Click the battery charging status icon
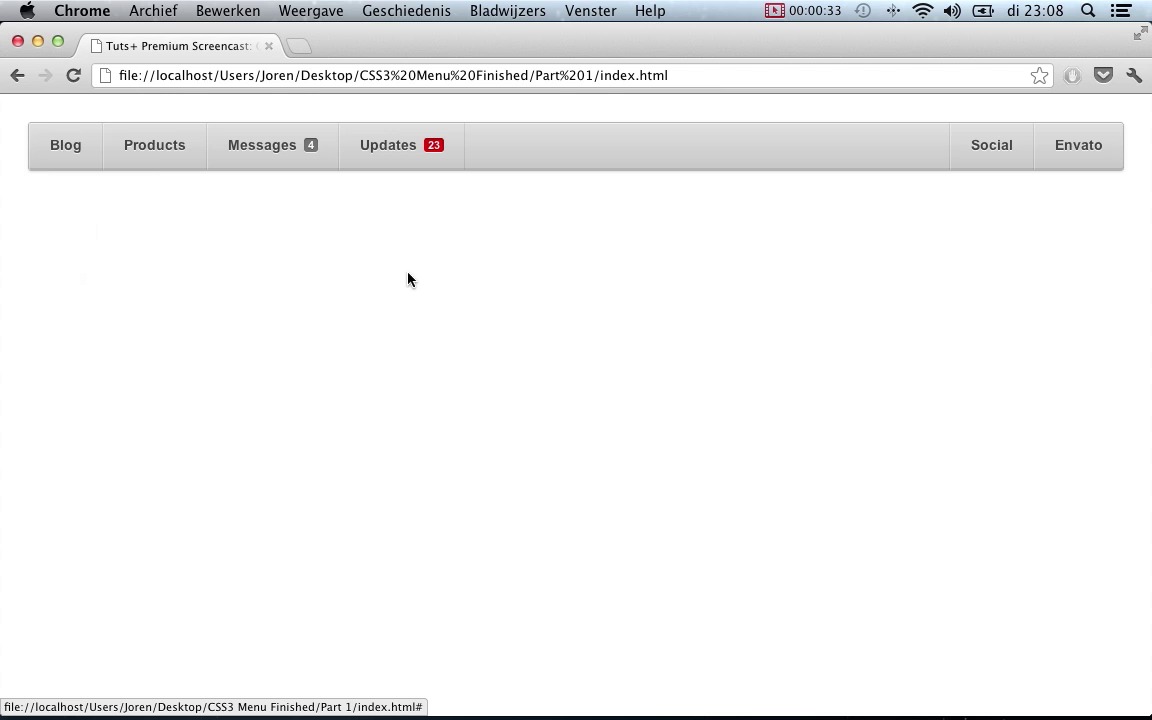The width and height of the screenshot is (1152, 720). click(983, 10)
